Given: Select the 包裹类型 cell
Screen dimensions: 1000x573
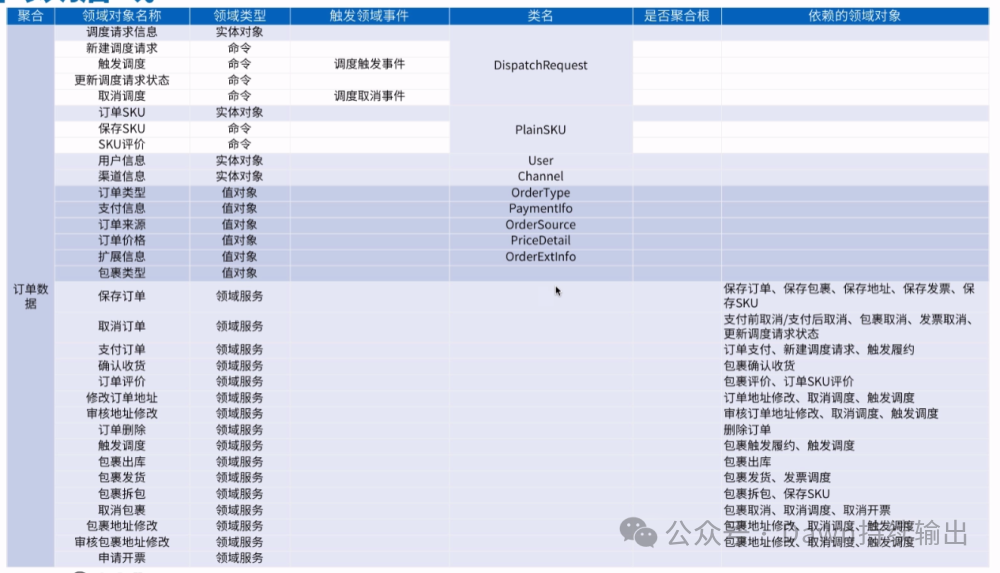Looking at the screenshot, I should pyautogui.click(x=122, y=273).
